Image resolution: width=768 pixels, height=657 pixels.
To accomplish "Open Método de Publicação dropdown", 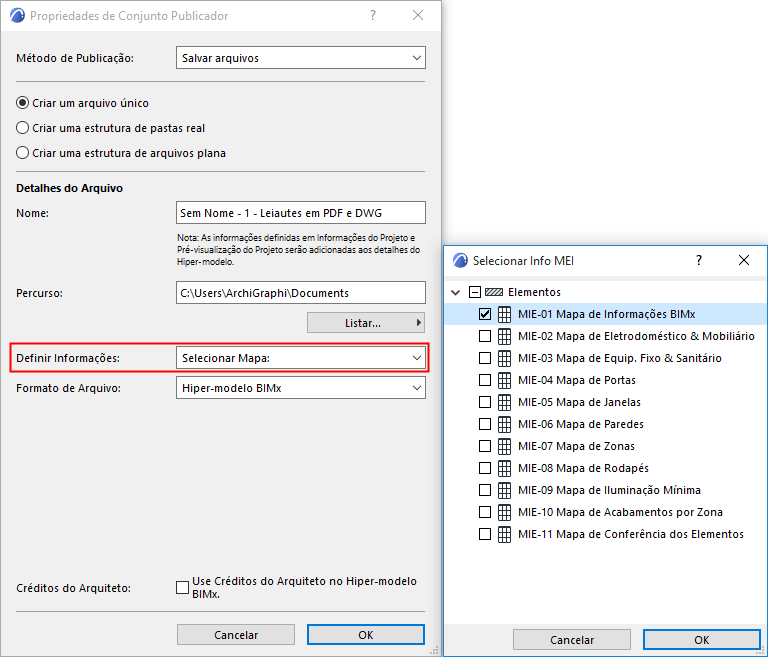I will (301, 58).
